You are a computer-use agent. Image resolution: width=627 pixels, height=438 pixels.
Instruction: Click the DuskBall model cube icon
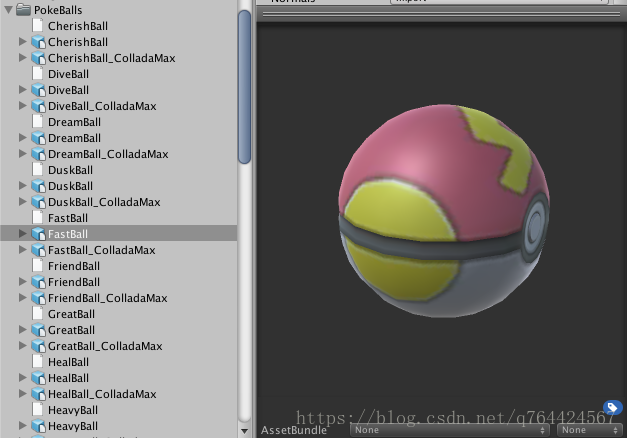tap(38, 186)
